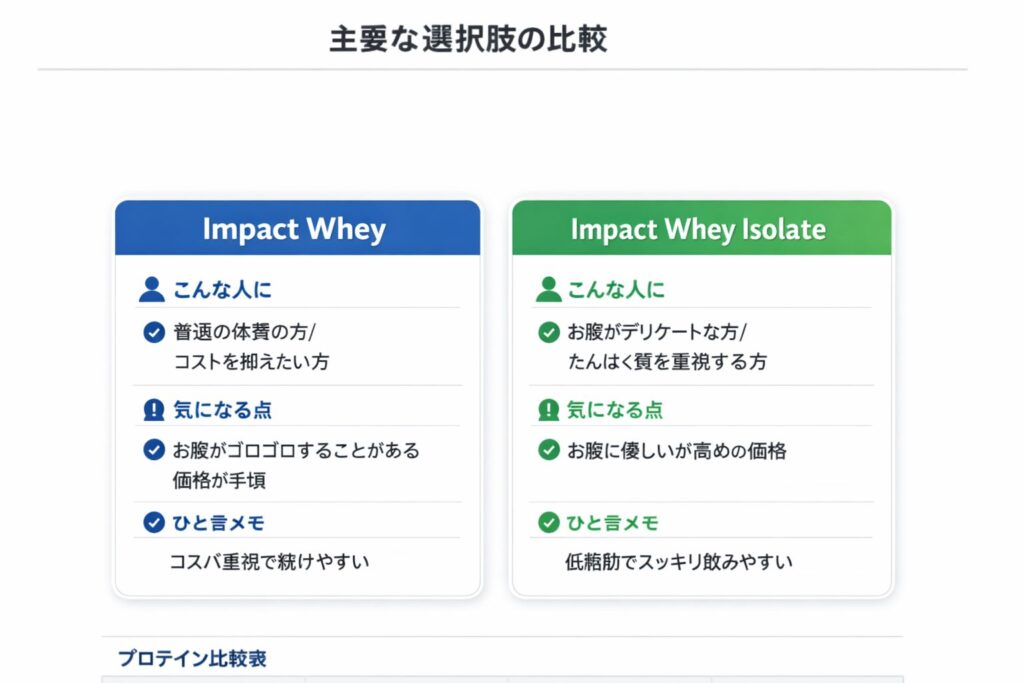Viewport: 1024px width, 683px height.
Task: Click the 低糖肪でスッキリ飲みやすい memo text
Action: pyautogui.click(x=679, y=562)
